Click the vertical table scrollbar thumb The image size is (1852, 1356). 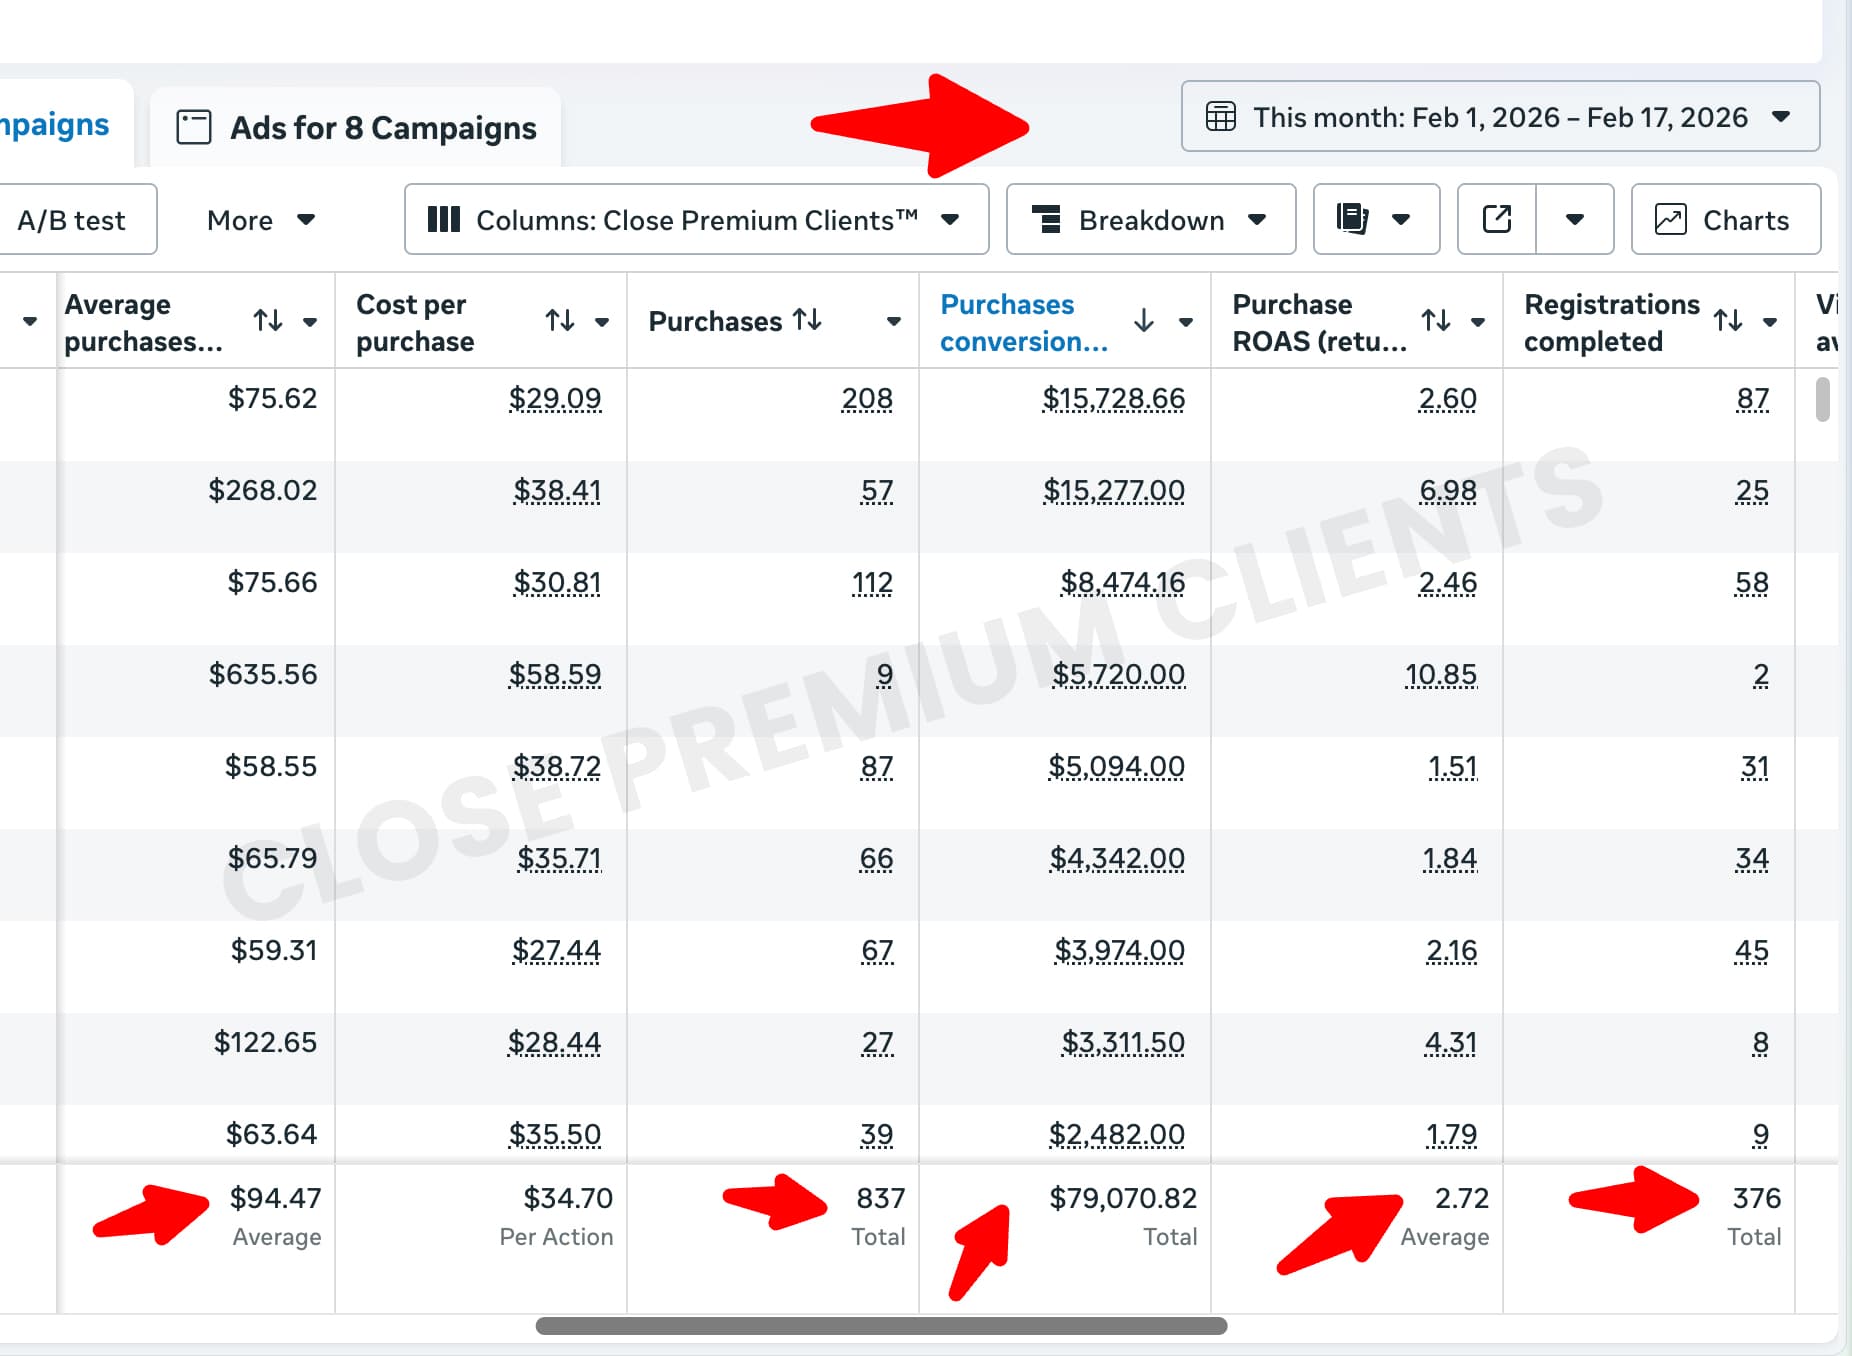(x=1823, y=400)
